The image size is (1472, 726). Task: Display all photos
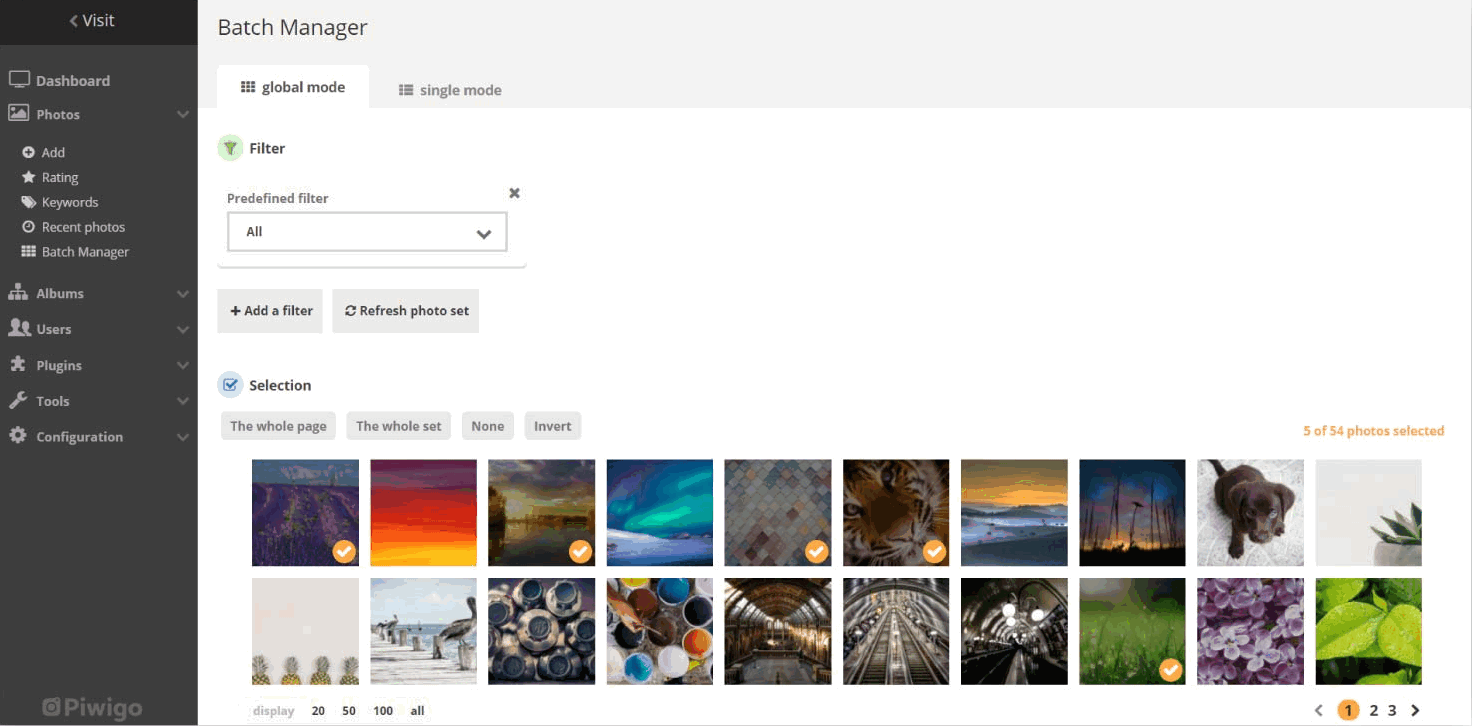pyautogui.click(x=417, y=711)
